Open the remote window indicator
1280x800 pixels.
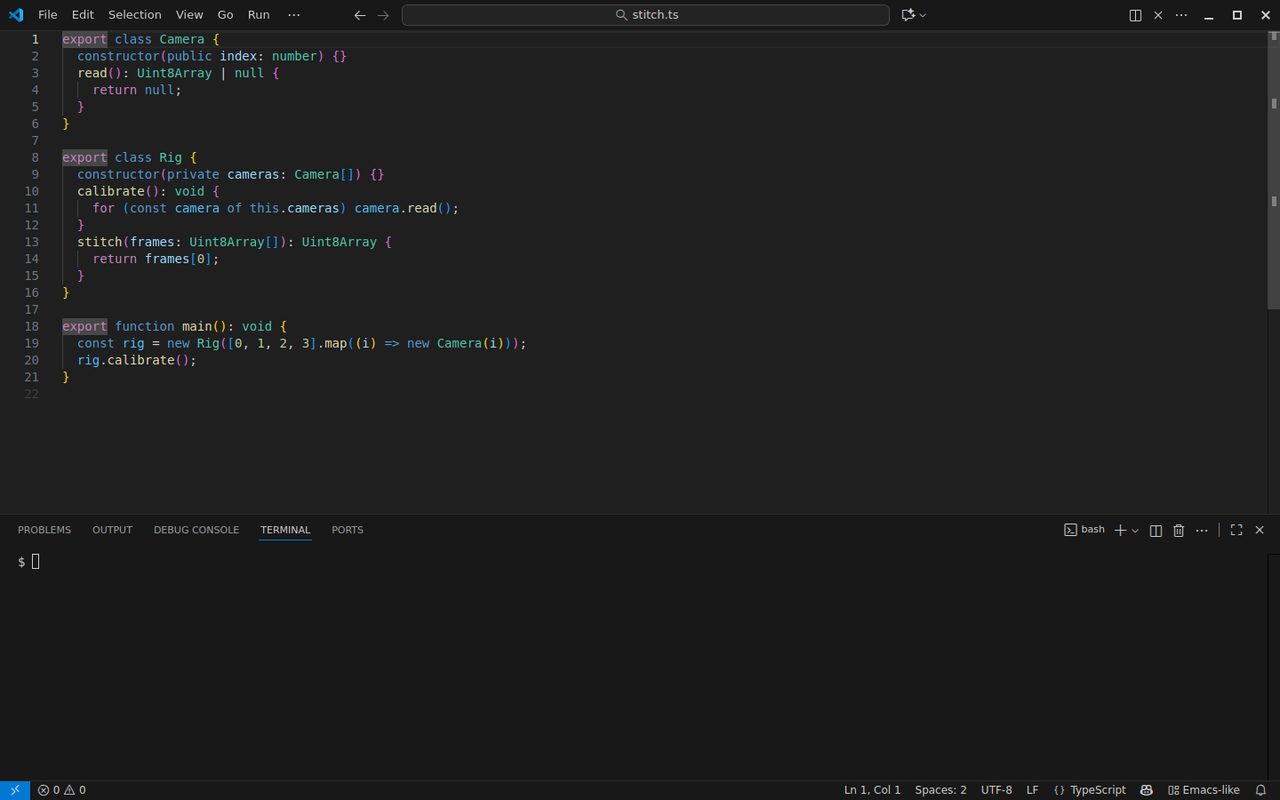(x=15, y=790)
